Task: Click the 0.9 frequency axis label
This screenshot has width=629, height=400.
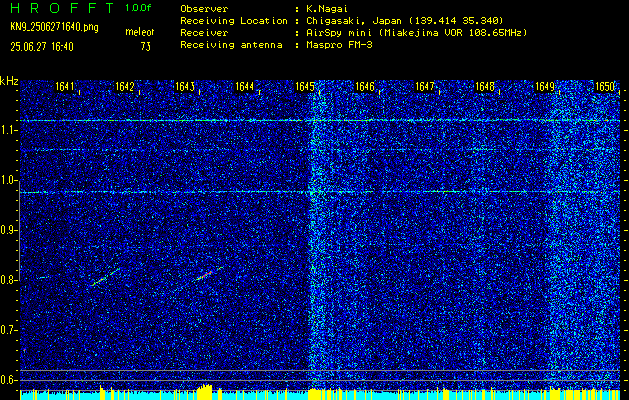Action: 8,230
